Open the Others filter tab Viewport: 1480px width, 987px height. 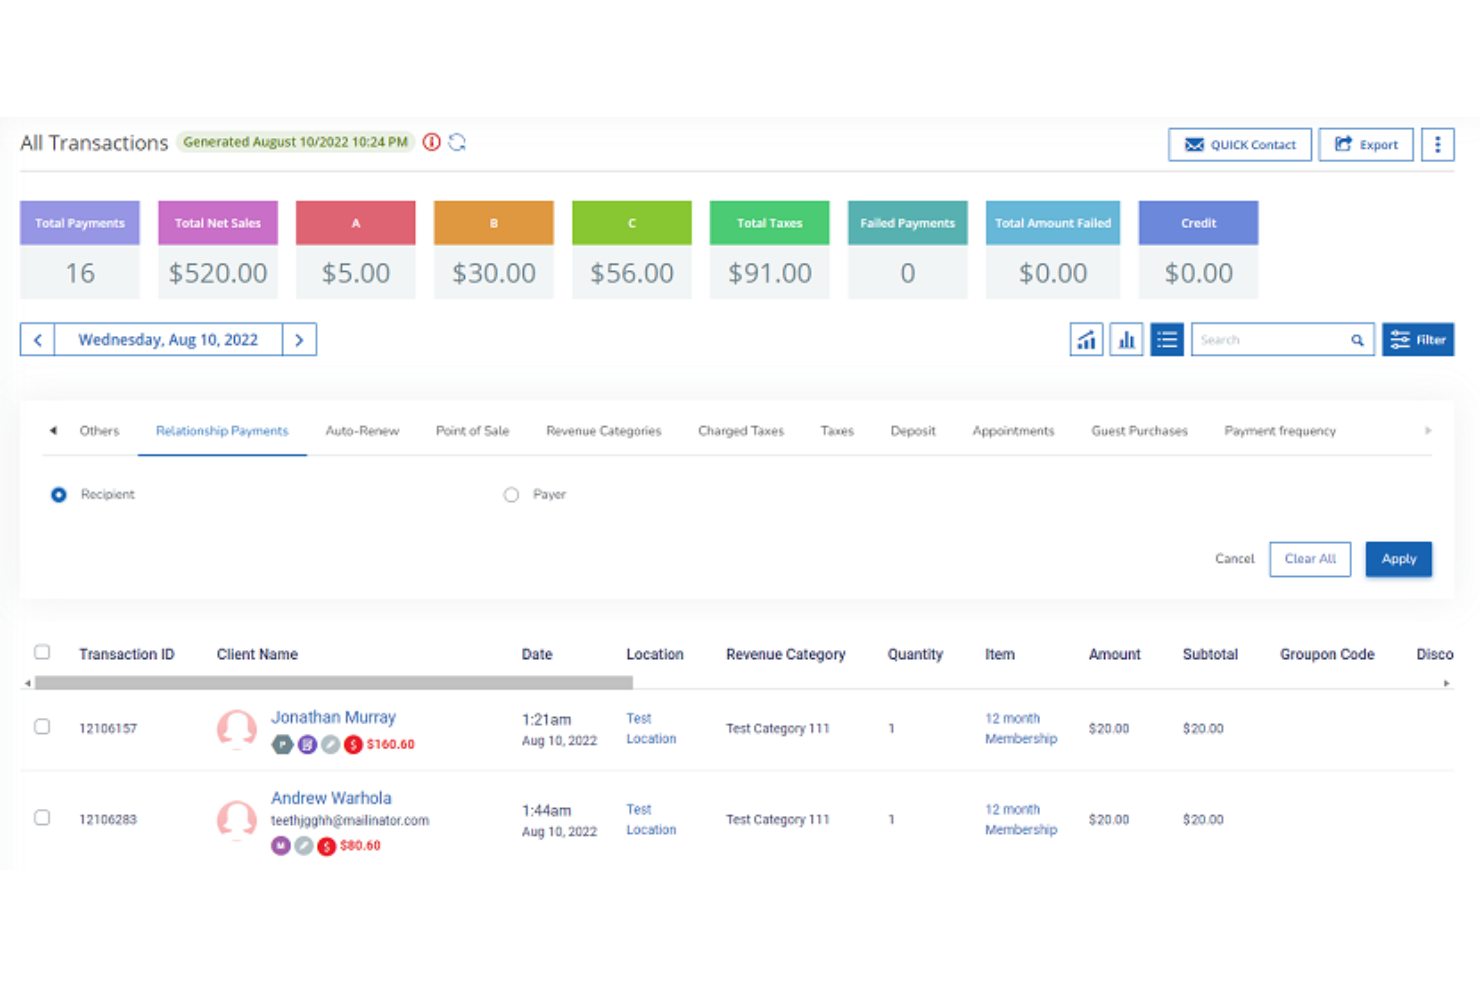(x=99, y=431)
